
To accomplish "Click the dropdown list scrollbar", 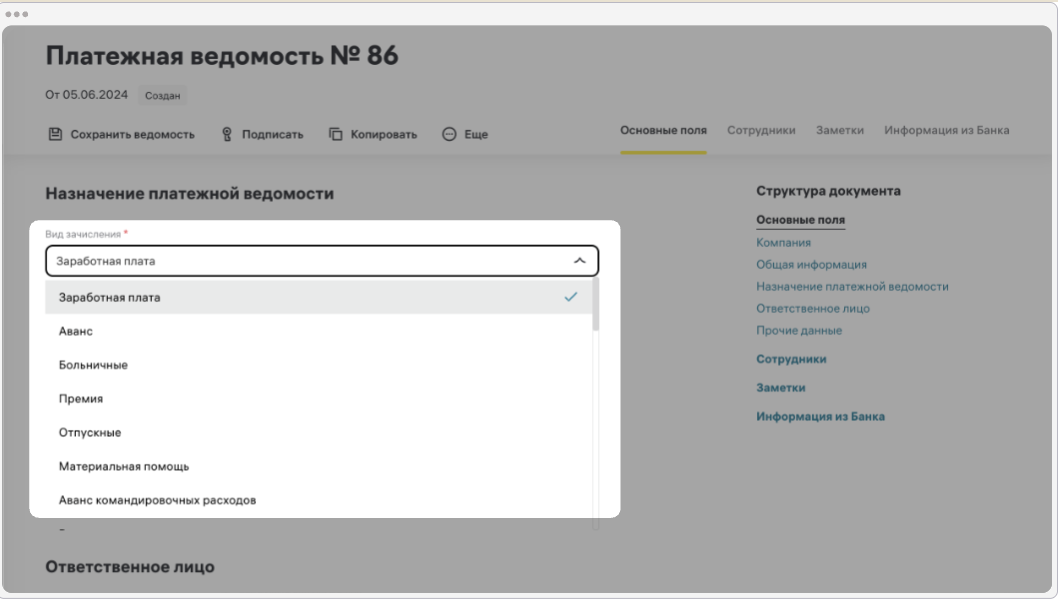I will (596, 306).
